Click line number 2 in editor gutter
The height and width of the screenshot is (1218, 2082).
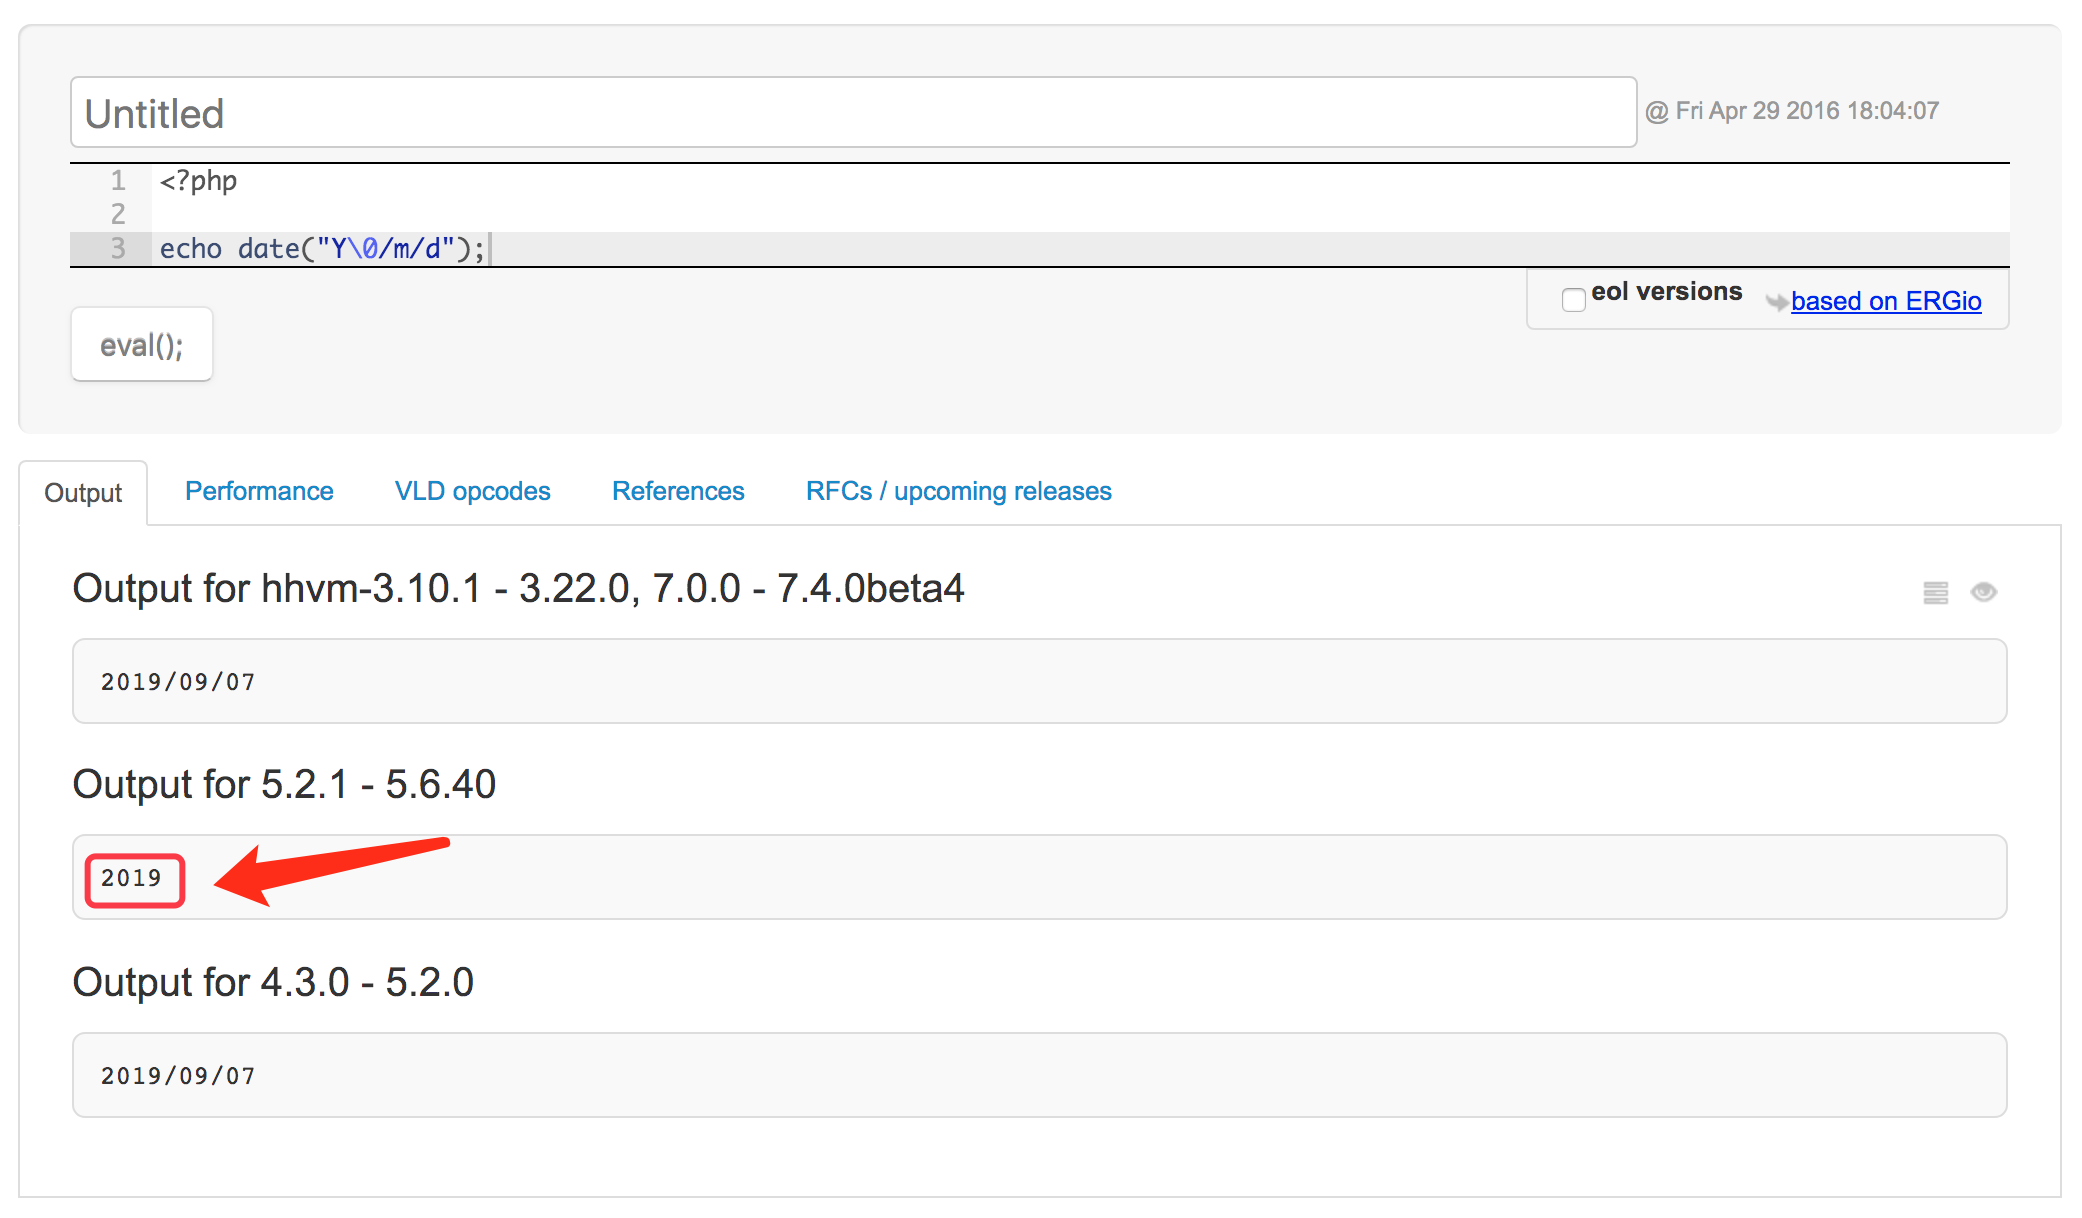click(x=118, y=214)
